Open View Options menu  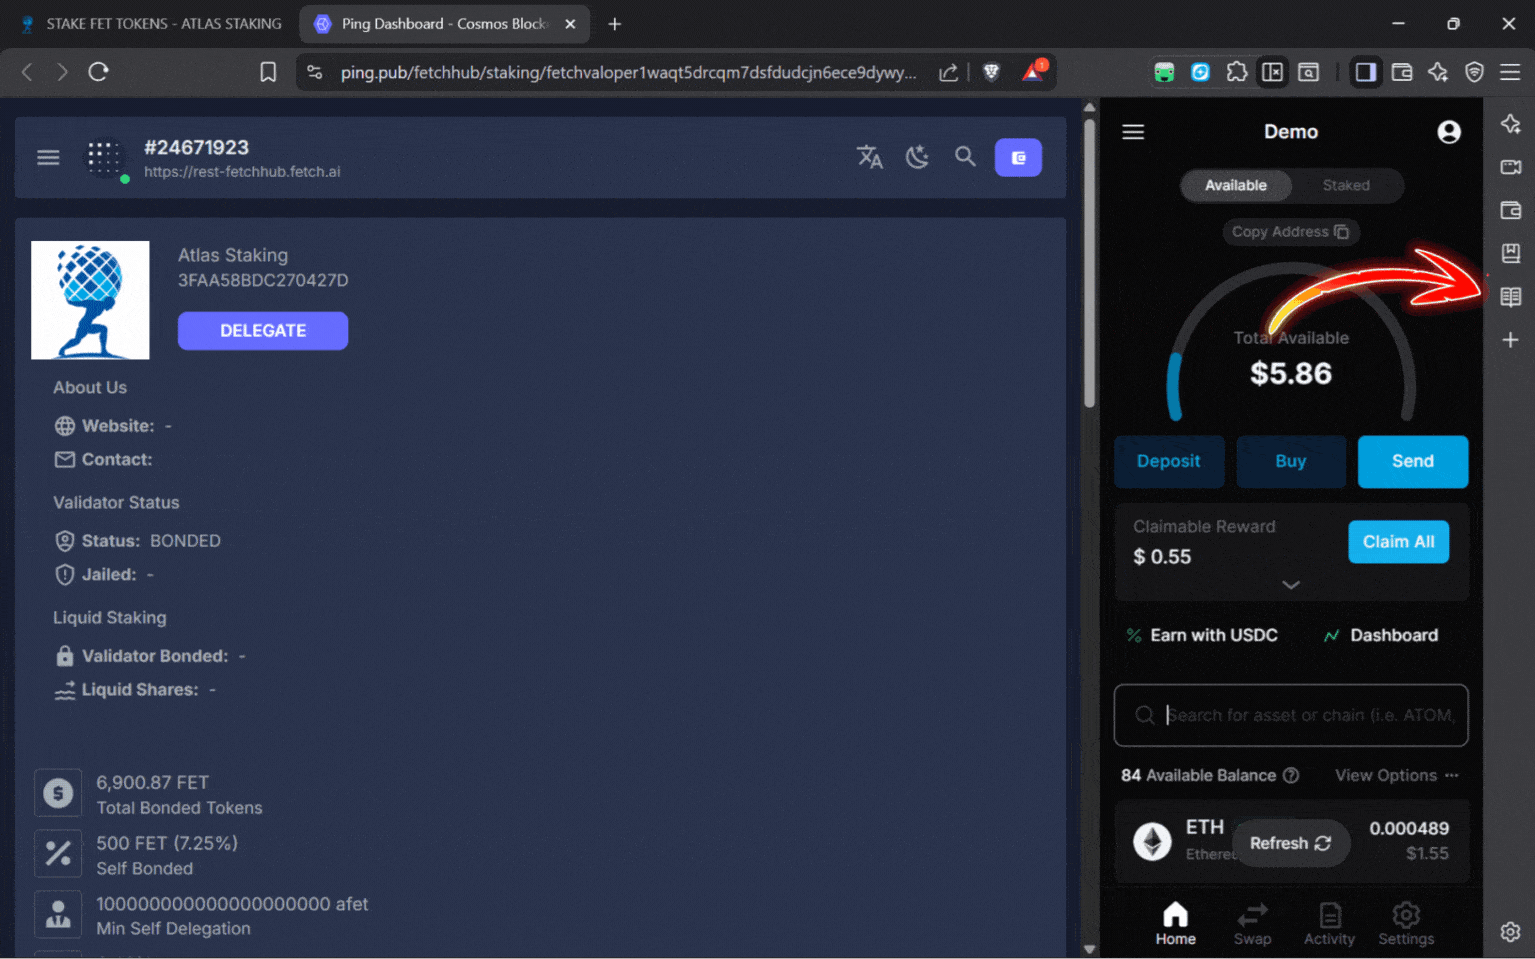[x=1396, y=775]
